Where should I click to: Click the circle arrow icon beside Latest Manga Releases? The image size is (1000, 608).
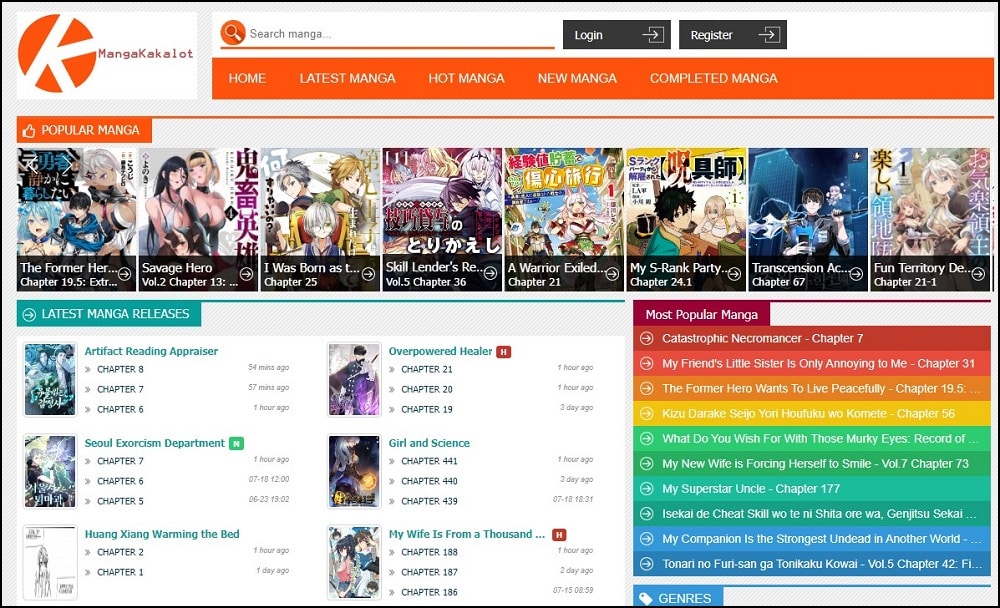[x=29, y=314]
